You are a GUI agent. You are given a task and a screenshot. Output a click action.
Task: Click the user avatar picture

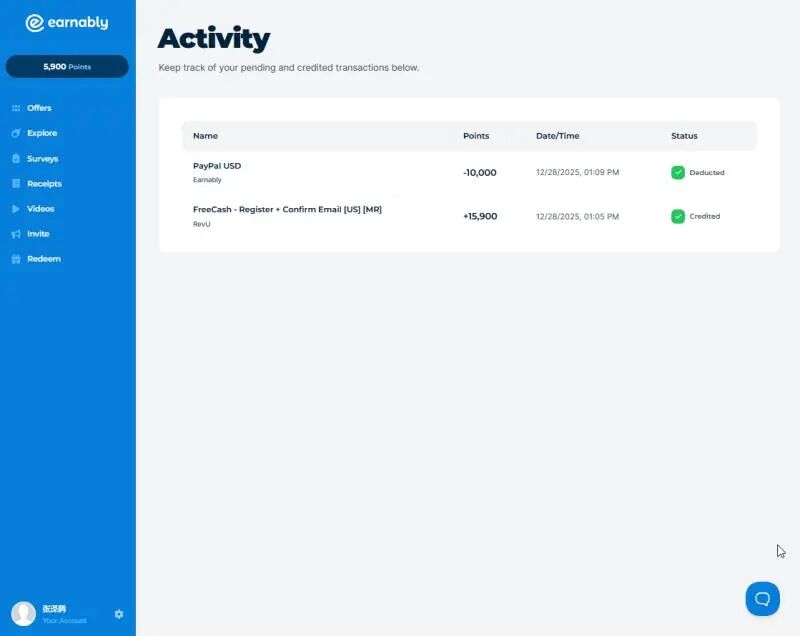(23, 614)
